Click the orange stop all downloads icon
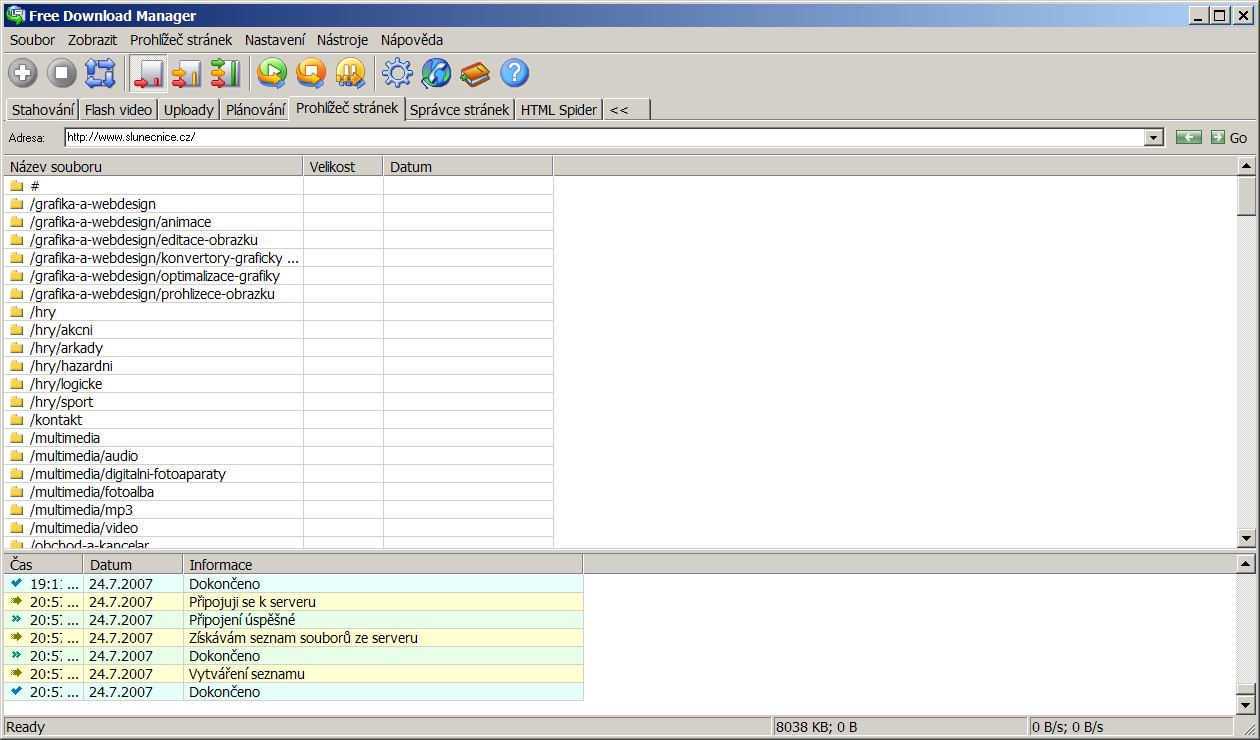 311,73
